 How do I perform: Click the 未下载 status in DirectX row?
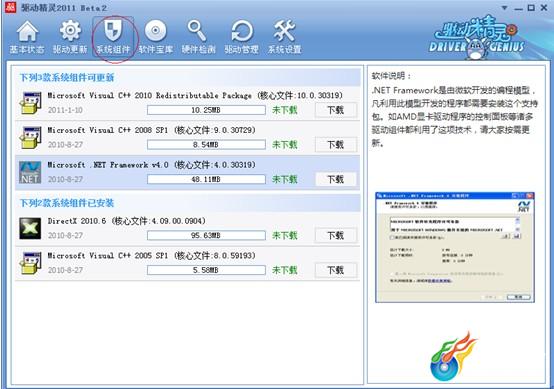point(285,236)
